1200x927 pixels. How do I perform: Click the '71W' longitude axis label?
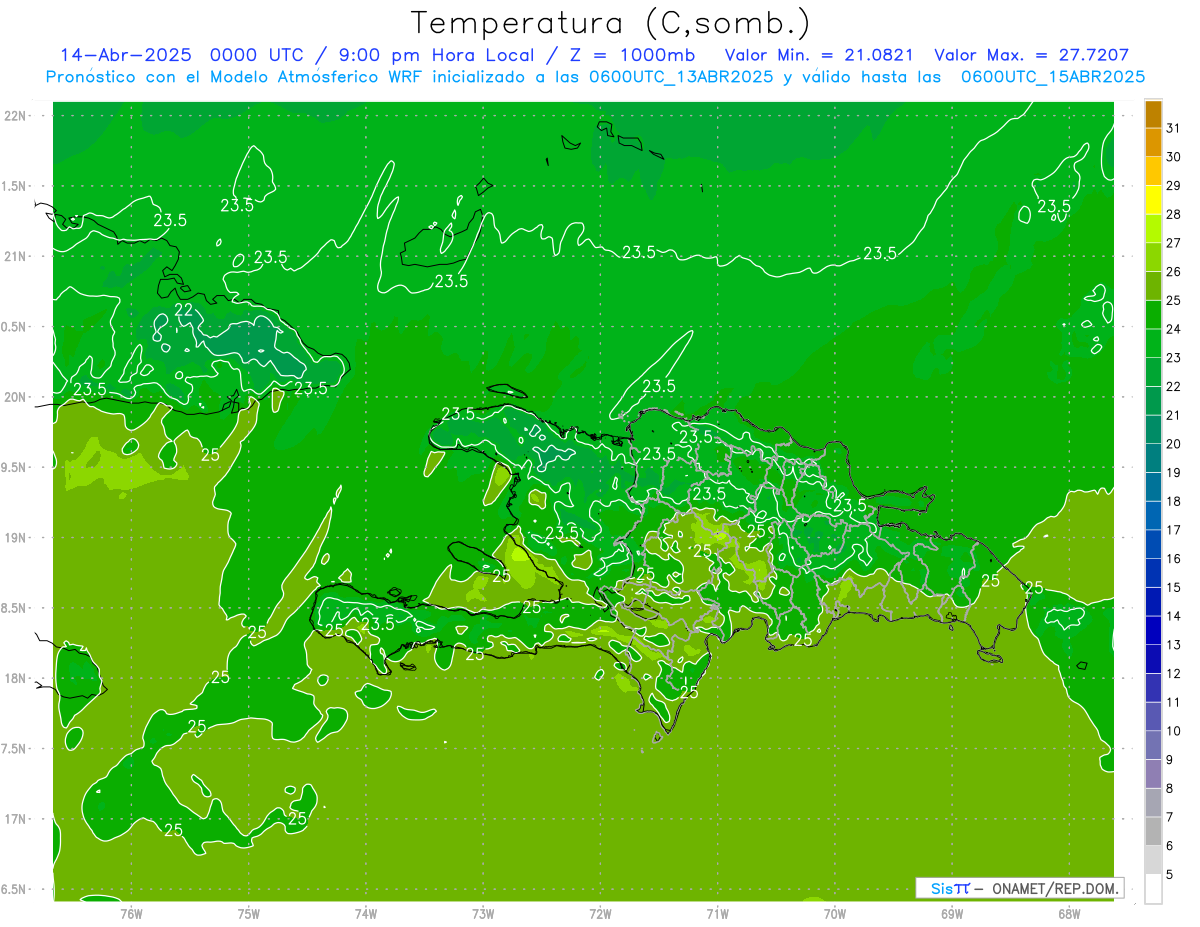[717, 913]
